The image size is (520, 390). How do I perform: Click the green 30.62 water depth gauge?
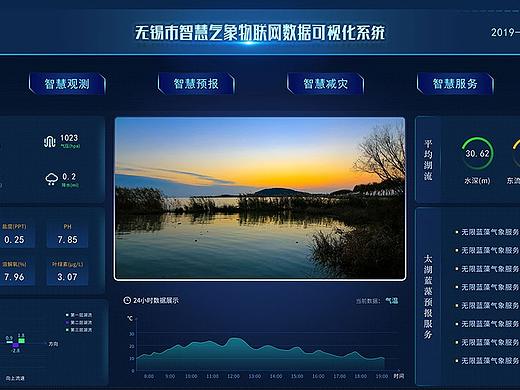477,153
